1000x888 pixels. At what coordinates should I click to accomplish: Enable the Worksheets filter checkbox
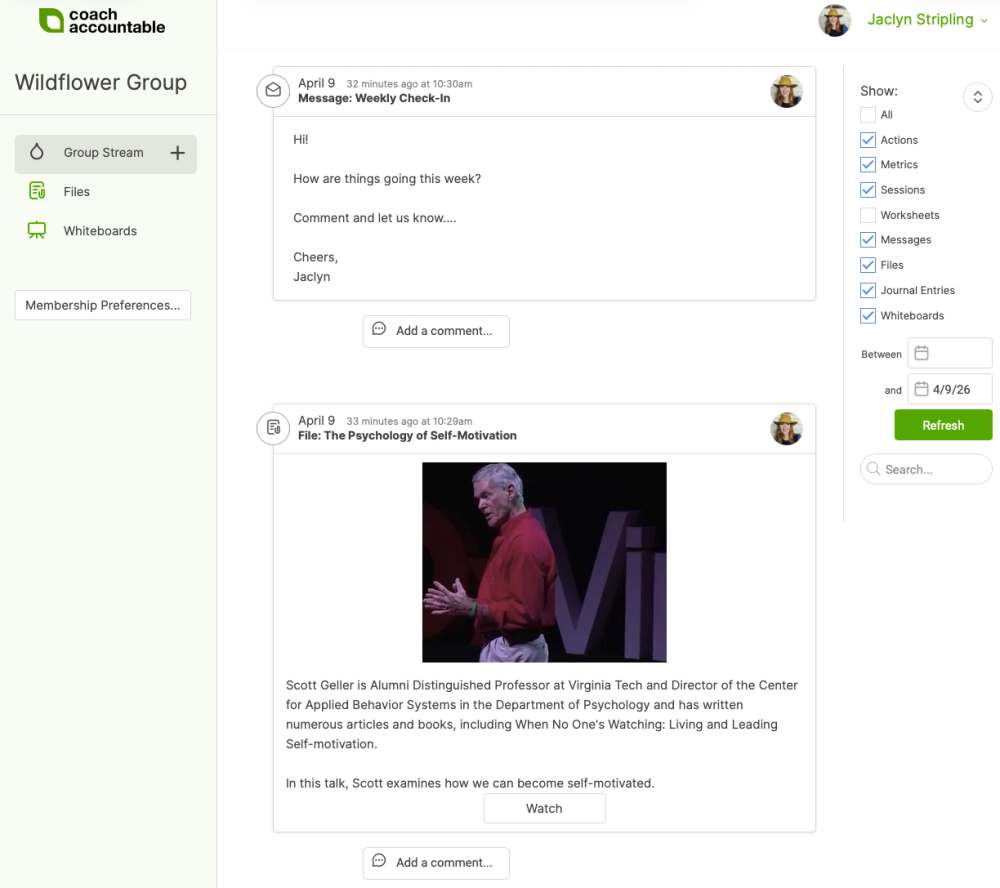pos(867,215)
